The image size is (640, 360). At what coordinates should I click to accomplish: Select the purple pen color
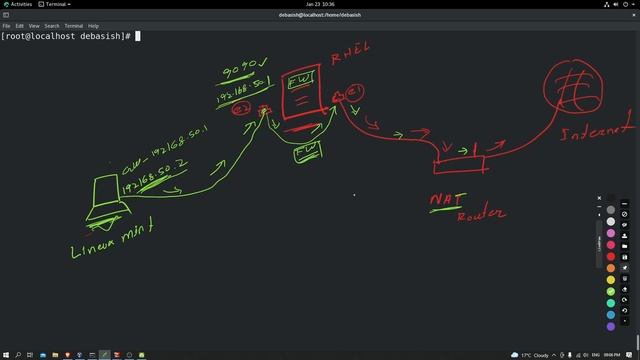(x=611, y=327)
